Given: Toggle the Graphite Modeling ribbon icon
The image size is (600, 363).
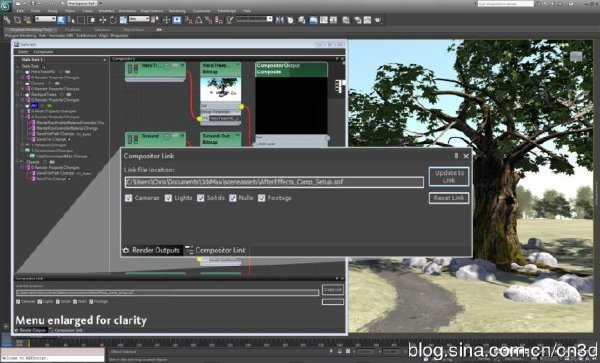Looking at the screenshot, I should coord(313,20).
